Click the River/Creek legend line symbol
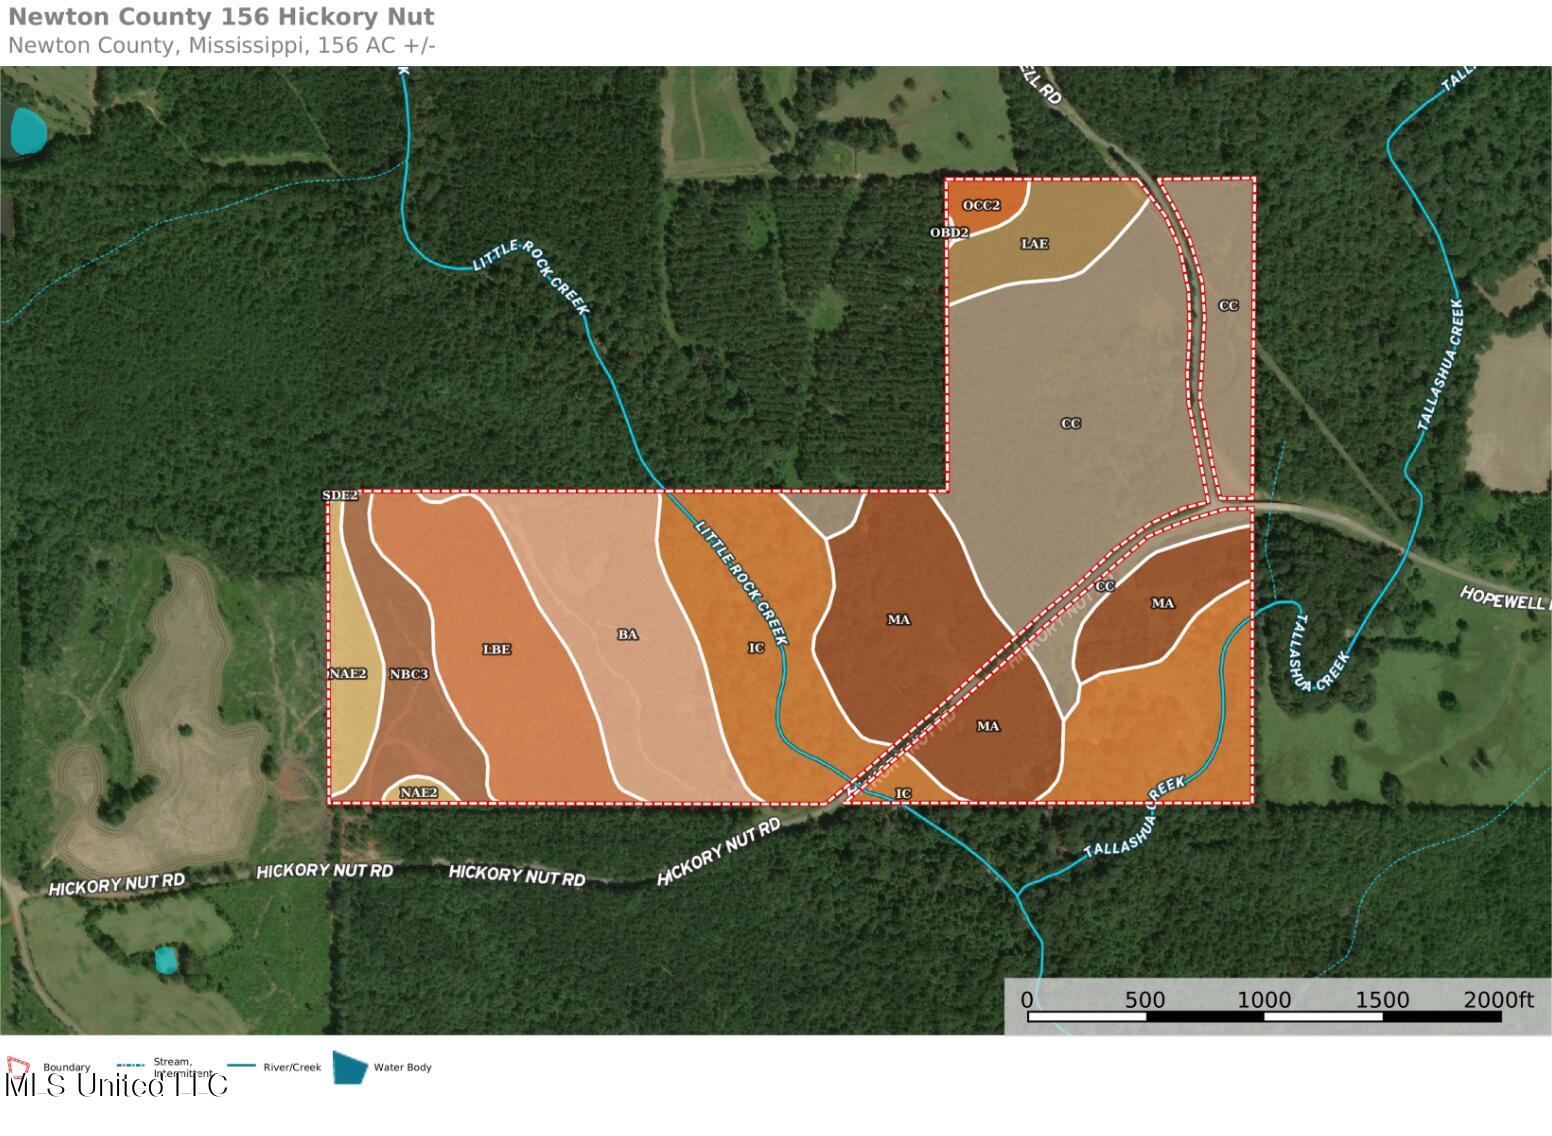The height and width of the screenshot is (1136, 1552). (243, 1066)
